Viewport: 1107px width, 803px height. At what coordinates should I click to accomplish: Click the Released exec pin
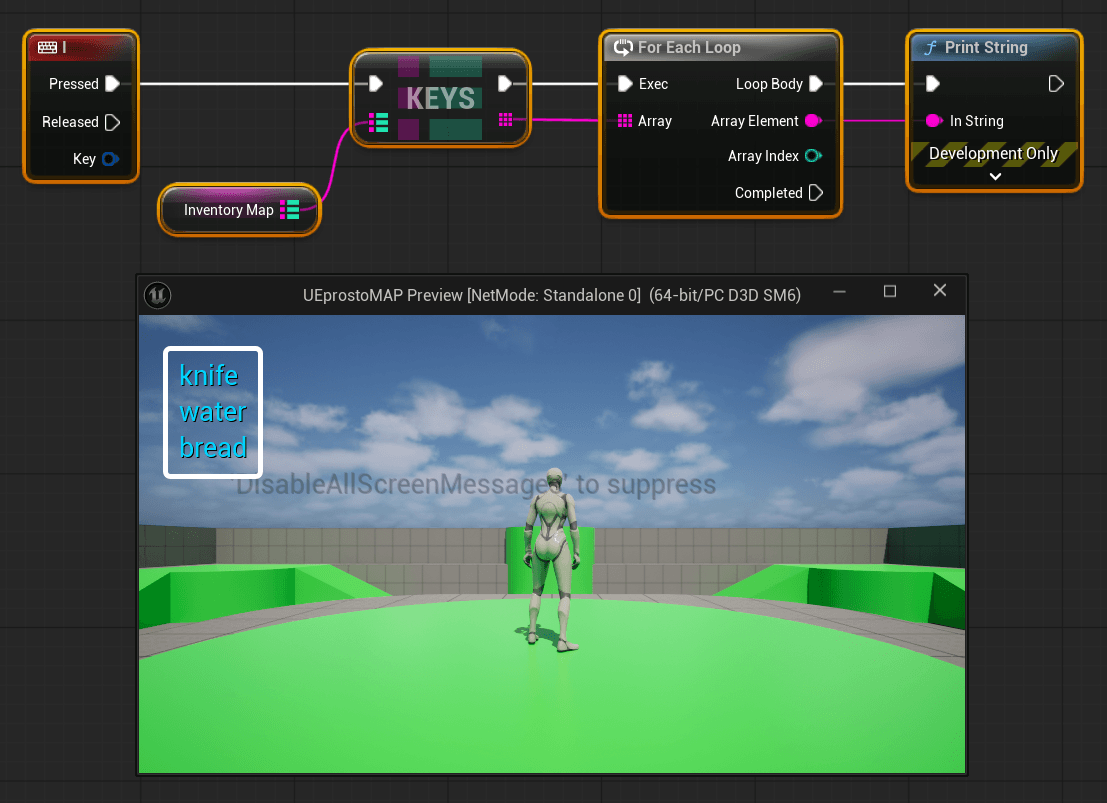click(x=112, y=121)
